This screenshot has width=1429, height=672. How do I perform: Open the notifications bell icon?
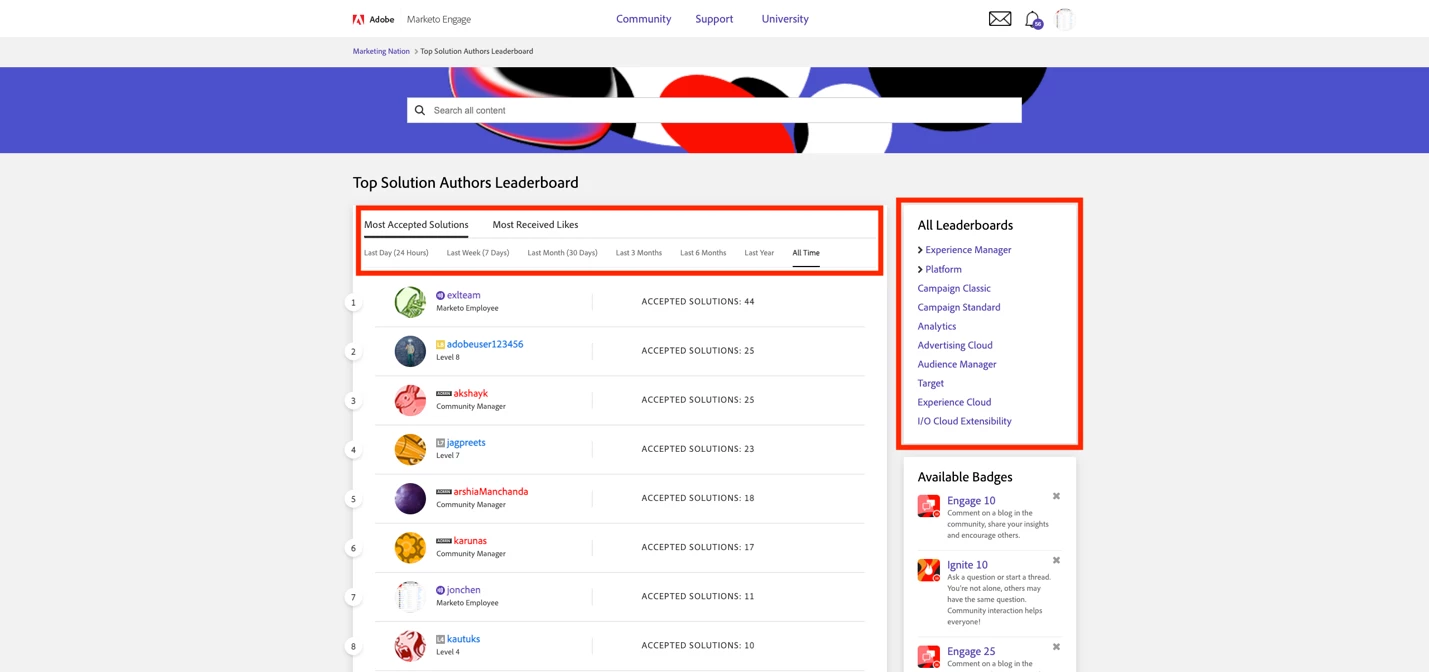click(x=1033, y=20)
